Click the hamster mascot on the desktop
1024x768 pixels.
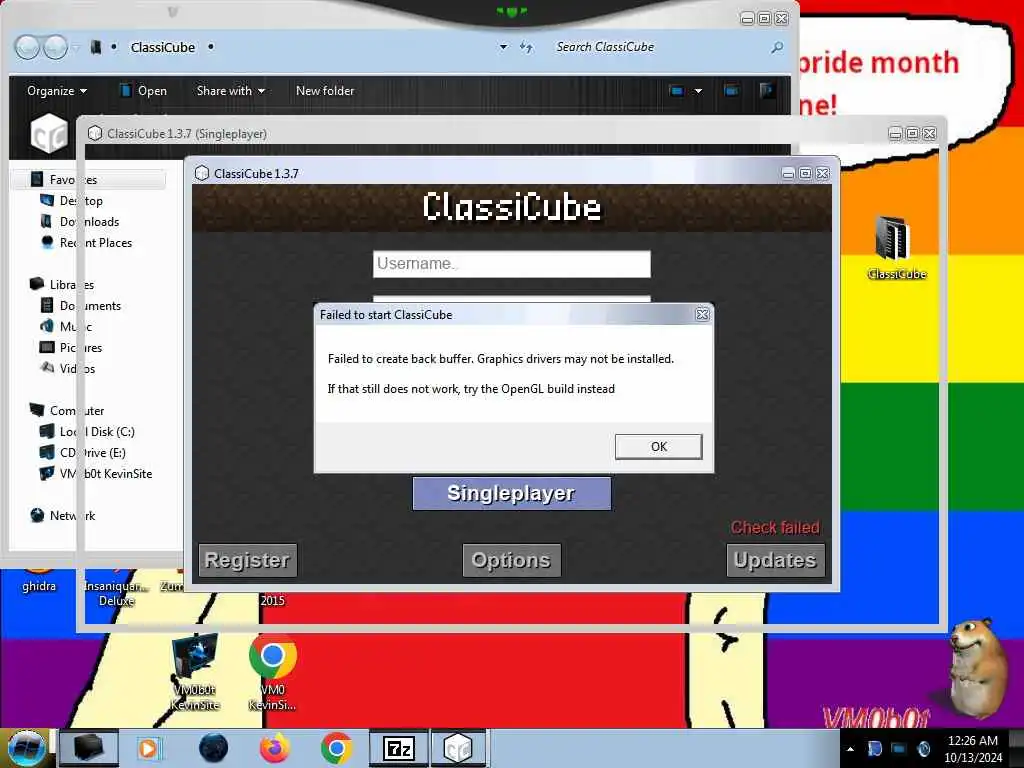tap(978, 667)
